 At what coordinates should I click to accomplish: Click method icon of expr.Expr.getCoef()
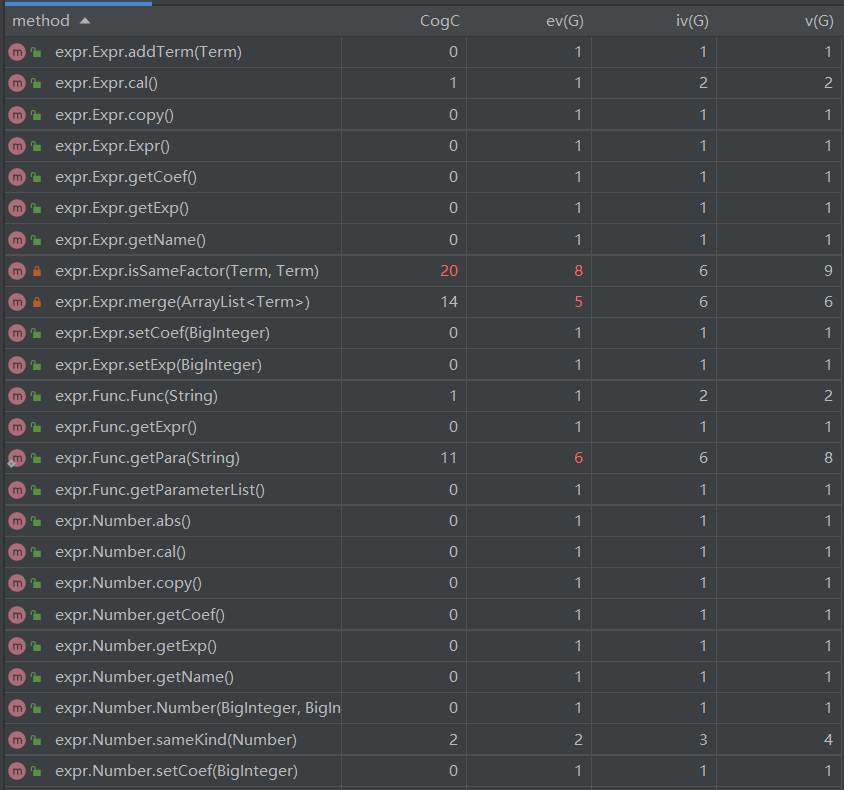point(17,177)
